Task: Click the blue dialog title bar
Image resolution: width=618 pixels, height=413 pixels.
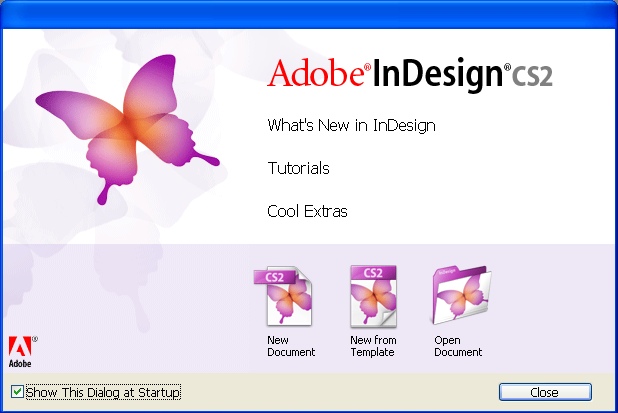Action: [309, 14]
